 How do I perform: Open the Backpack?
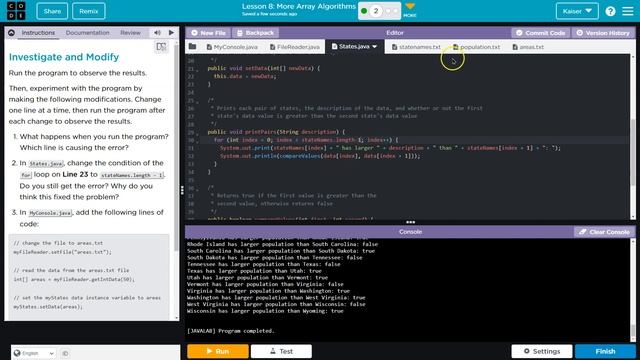(256, 33)
